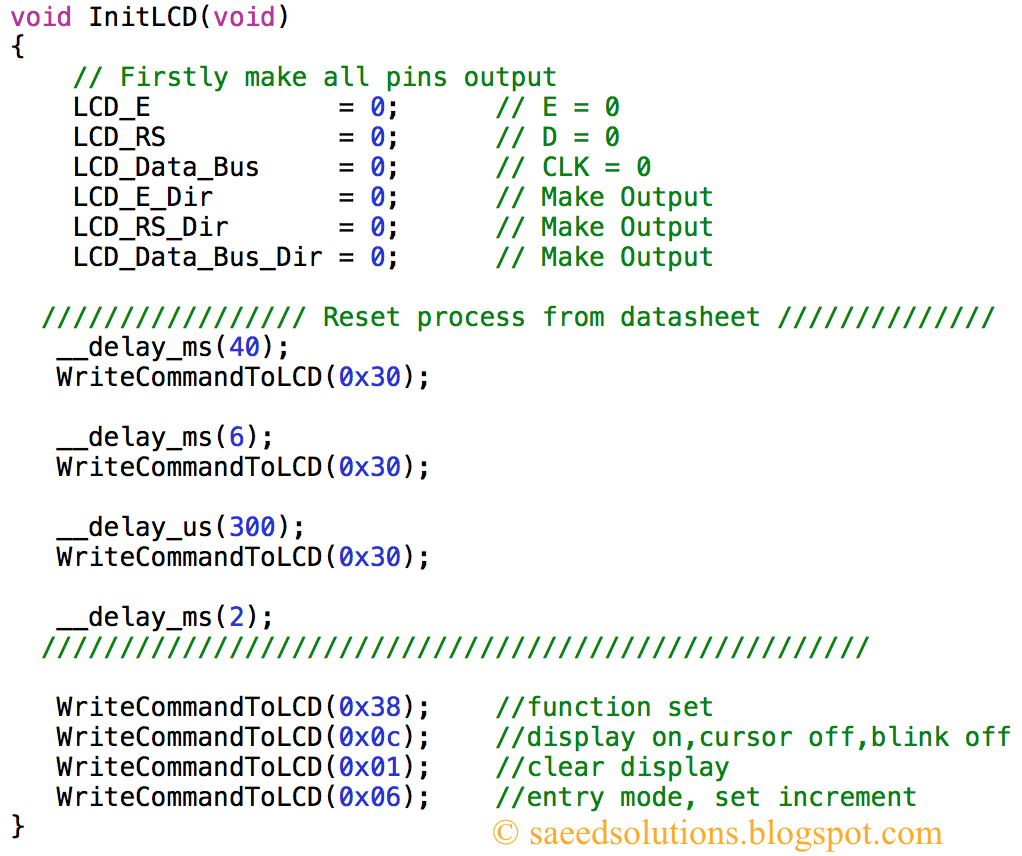Viewport: 1022px width, 856px height.
Task: Select the LCD_Data_Bus identifier
Action: (150, 166)
